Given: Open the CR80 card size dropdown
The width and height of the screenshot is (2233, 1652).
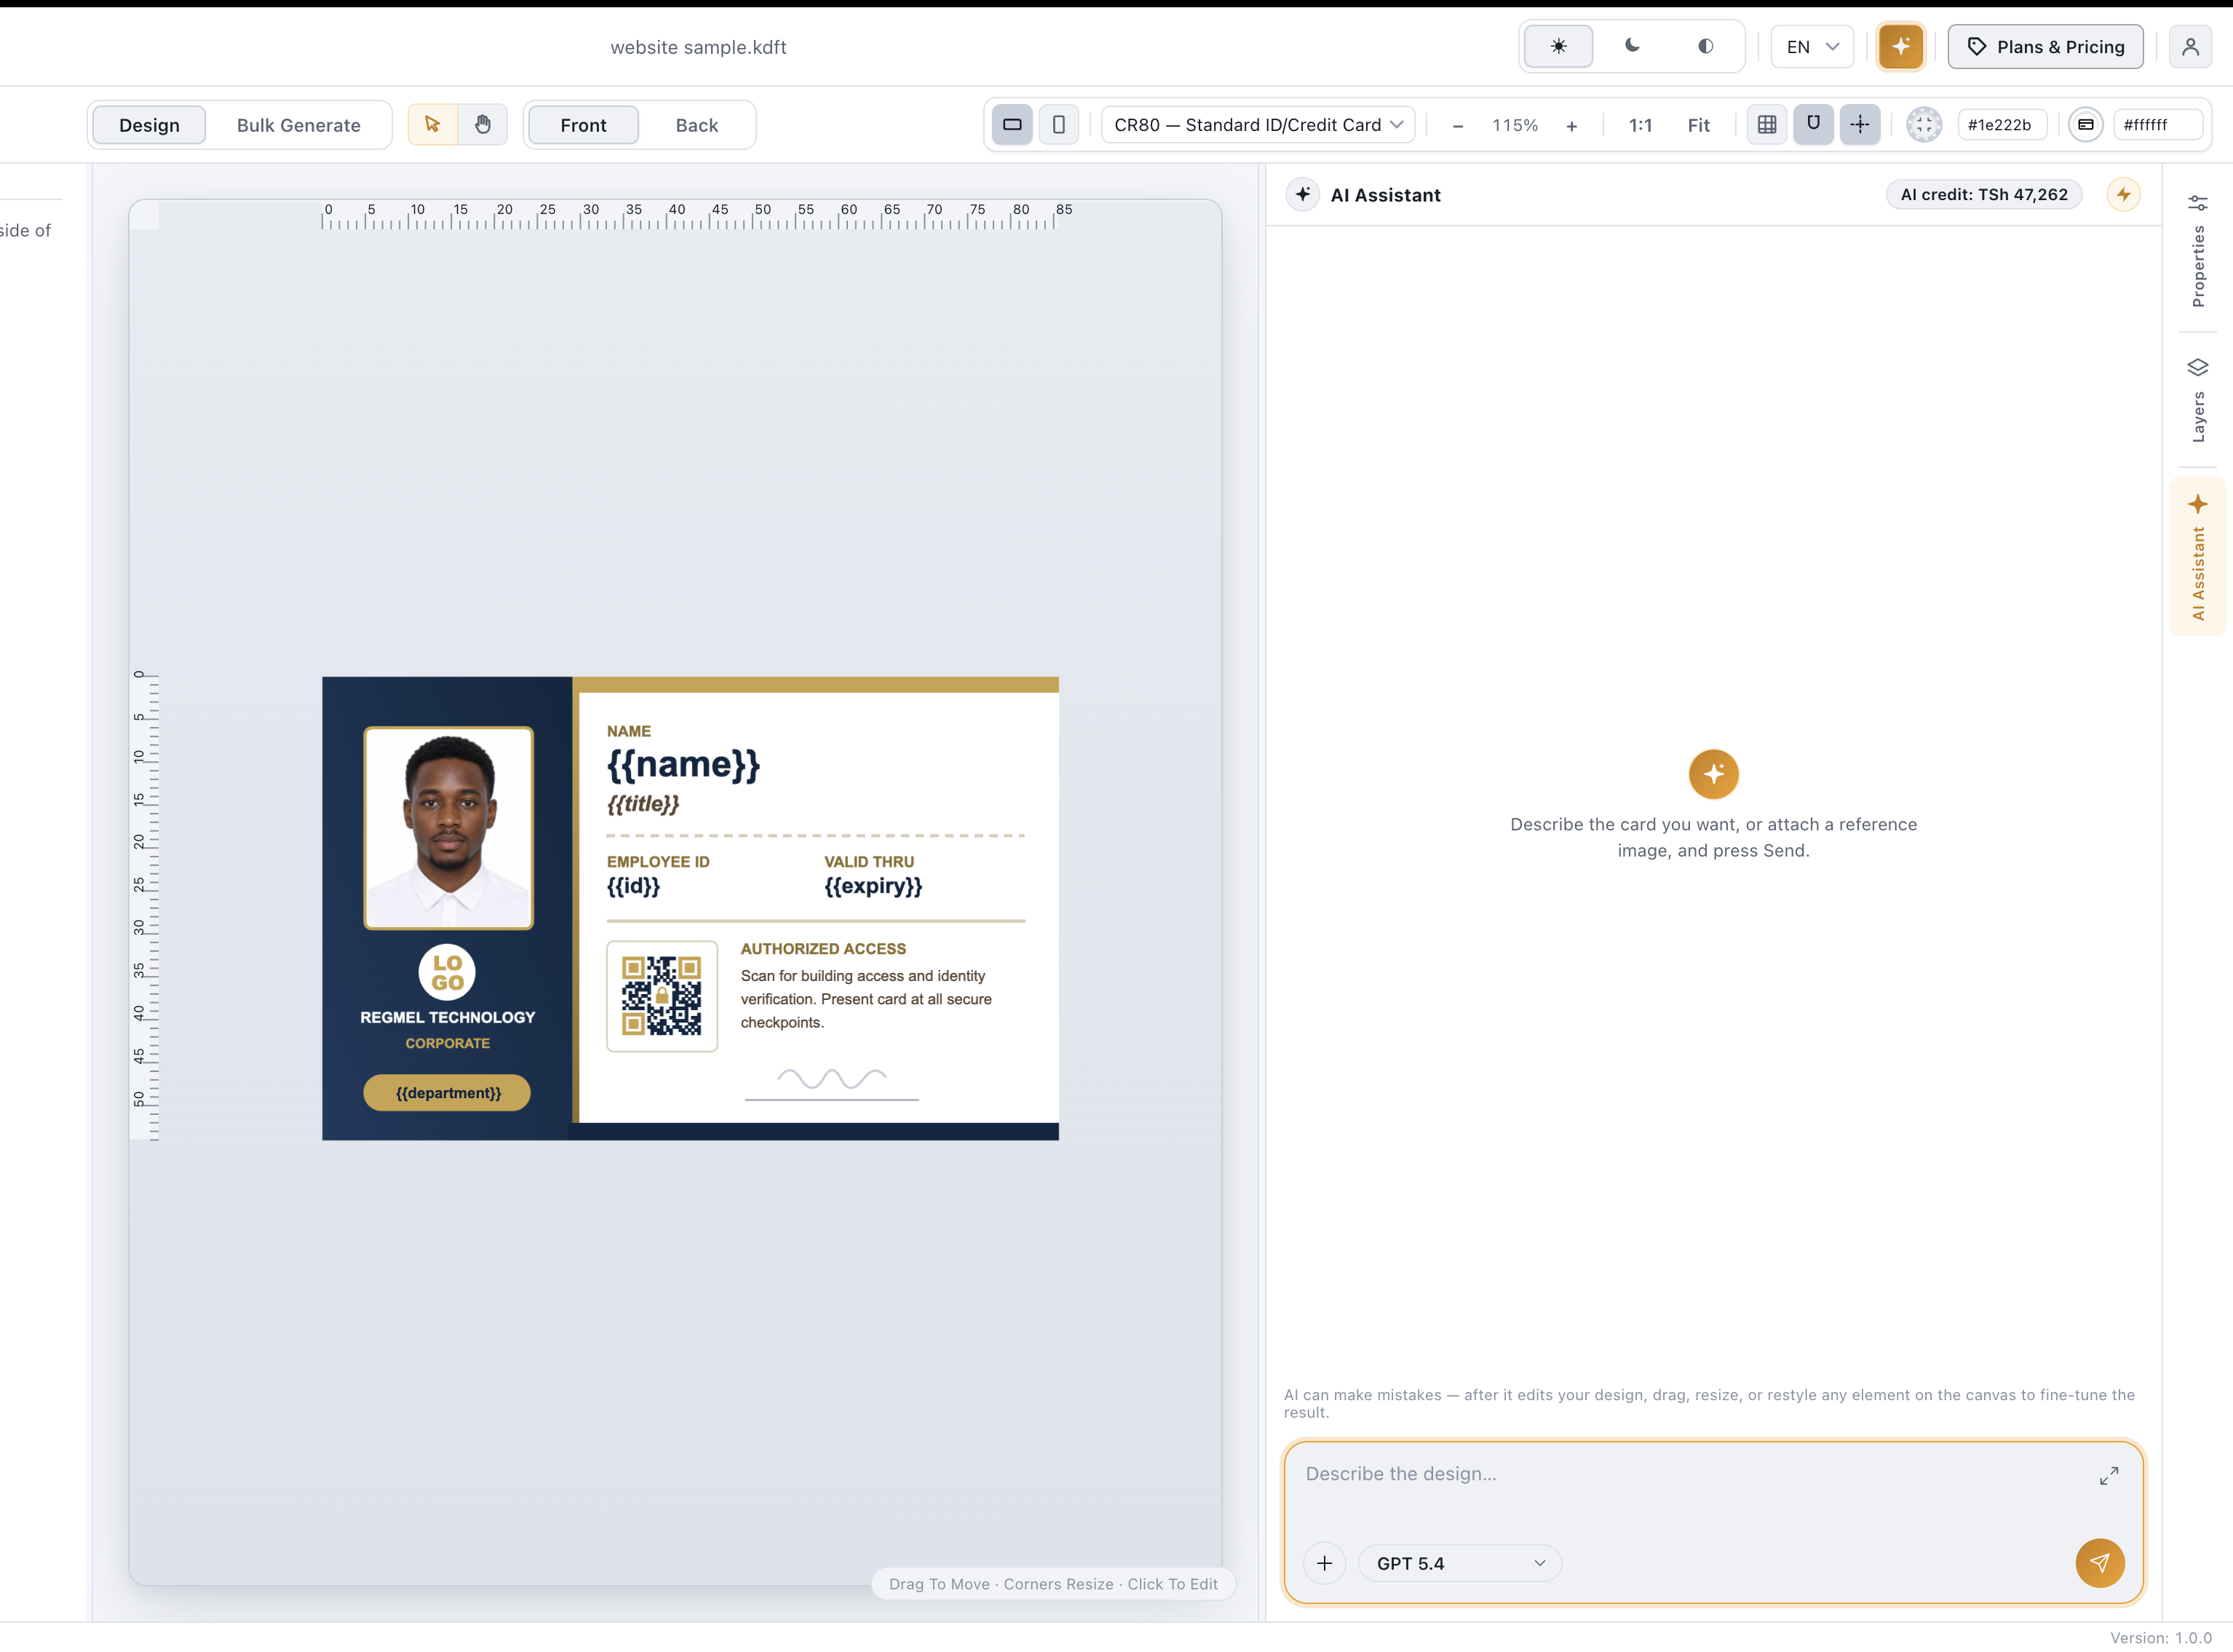Looking at the screenshot, I should pyautogui.click(x=1258, y=125).
